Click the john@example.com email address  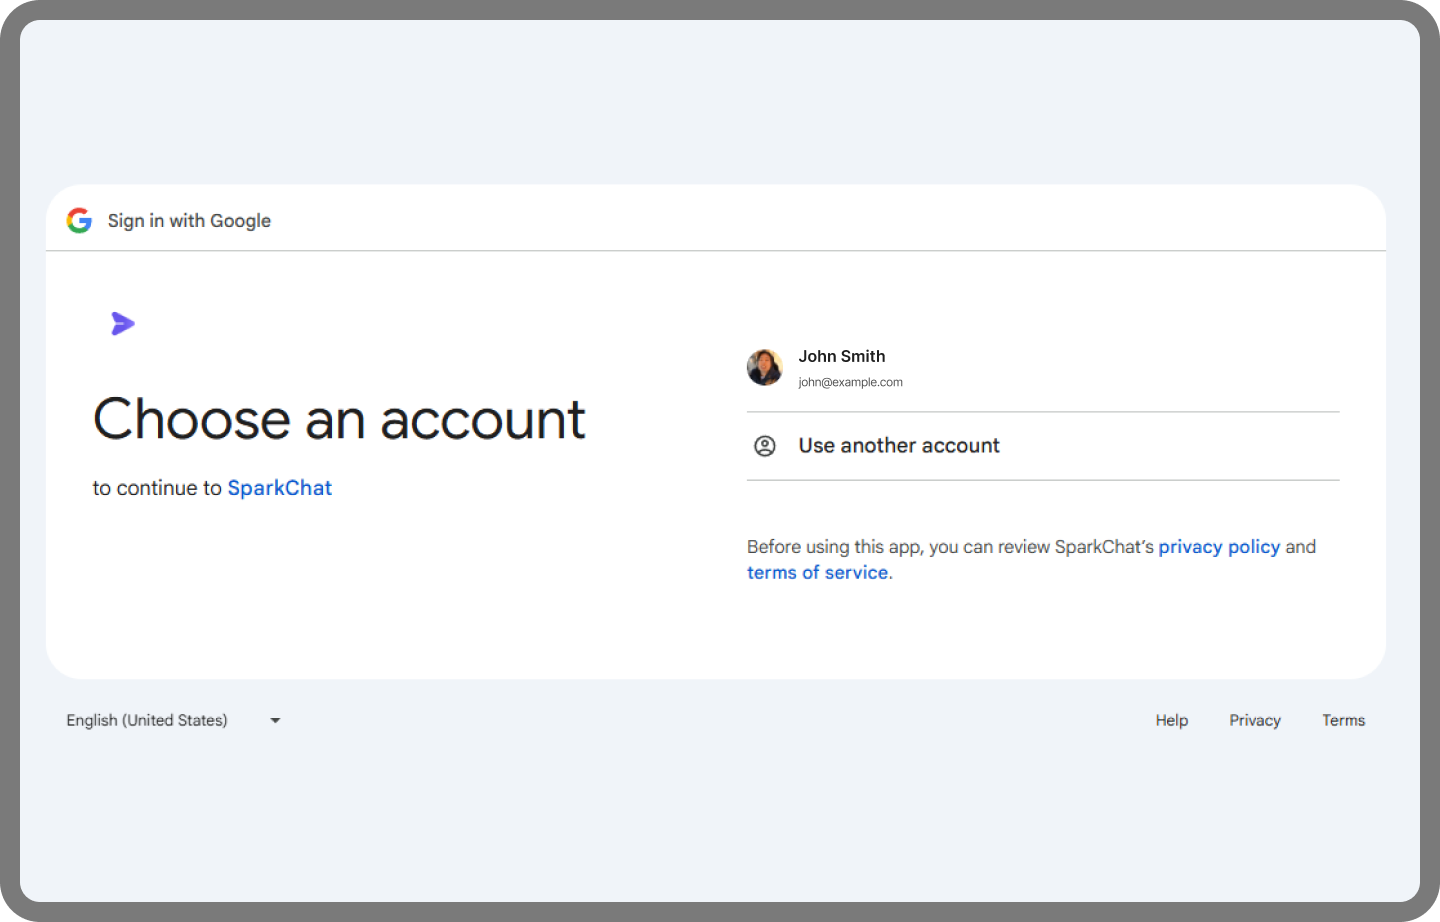(x=850, y=382)
